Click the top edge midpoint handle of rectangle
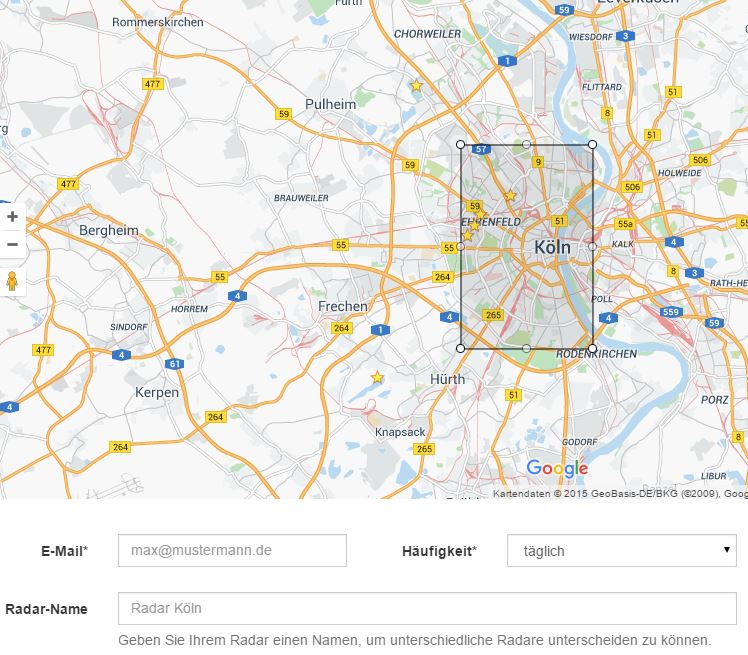Screen dimensions: 748x655 point(526,145)
